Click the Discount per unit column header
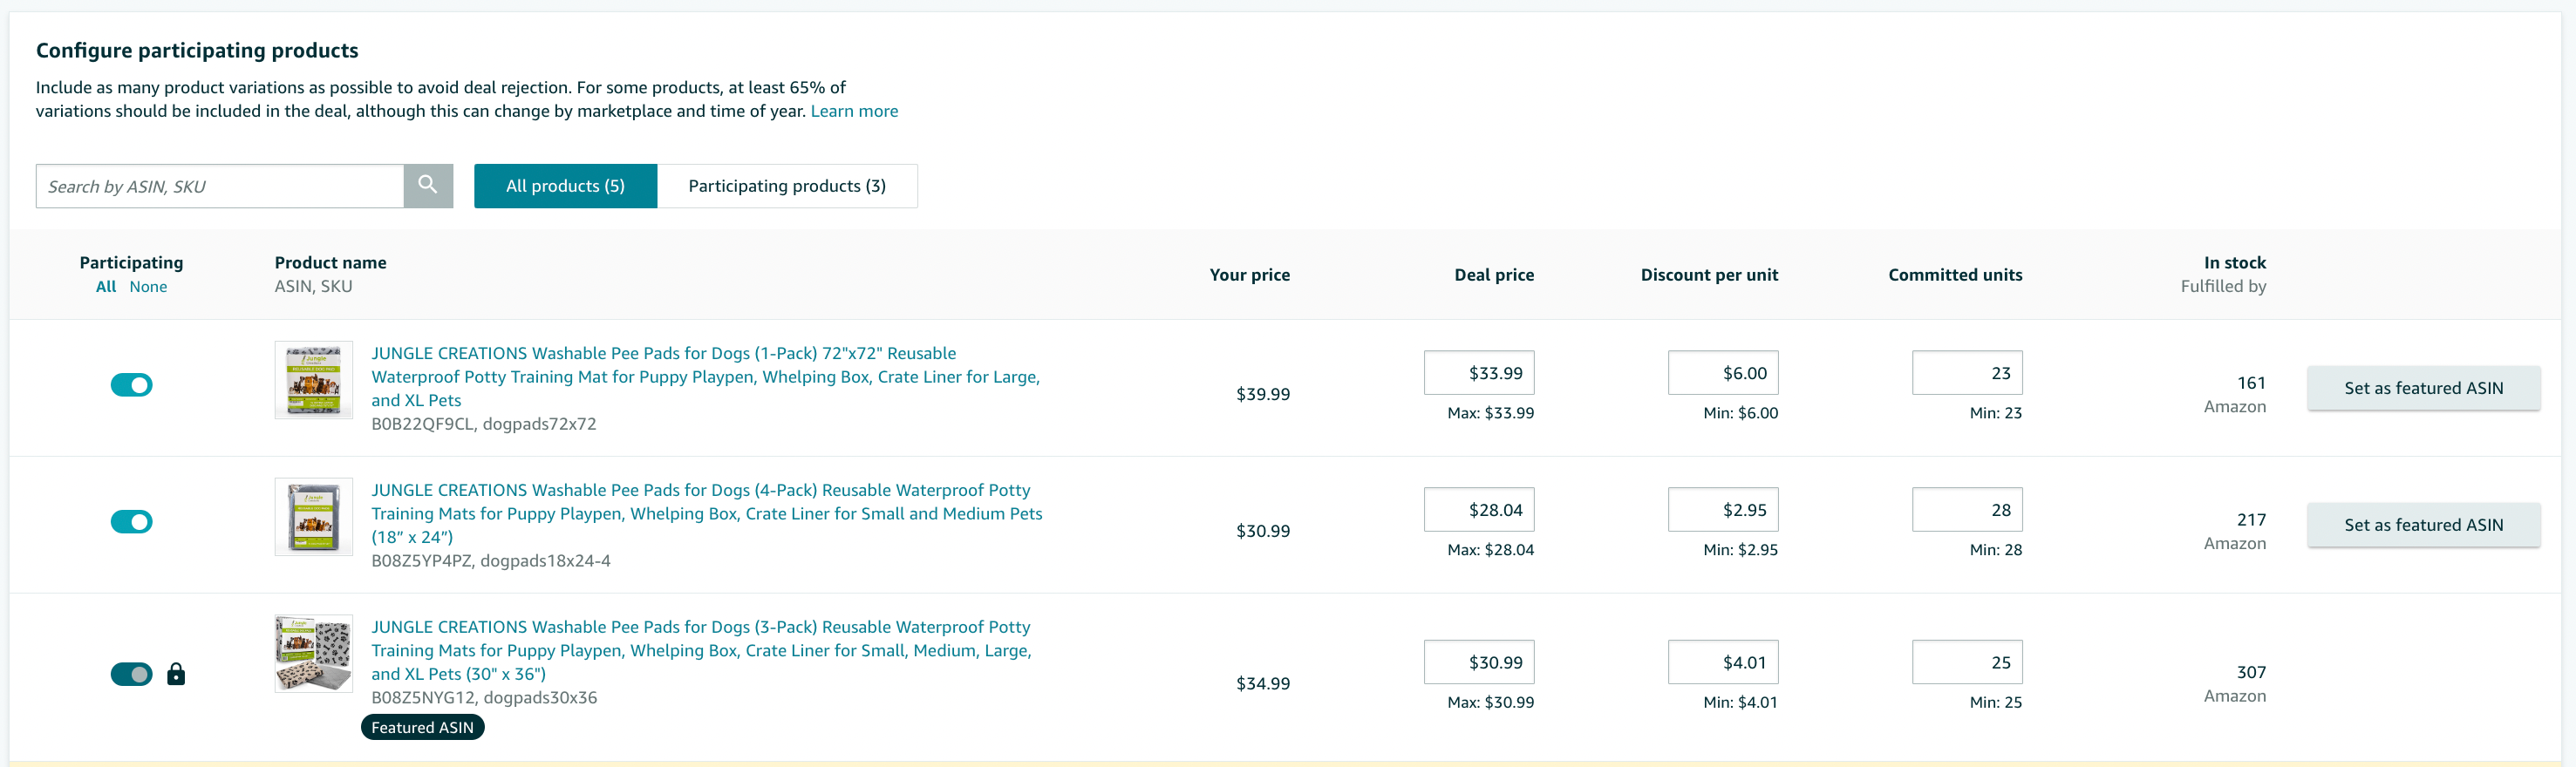This screenshot has height=767, width=2576. click(x=1709, y=275)
